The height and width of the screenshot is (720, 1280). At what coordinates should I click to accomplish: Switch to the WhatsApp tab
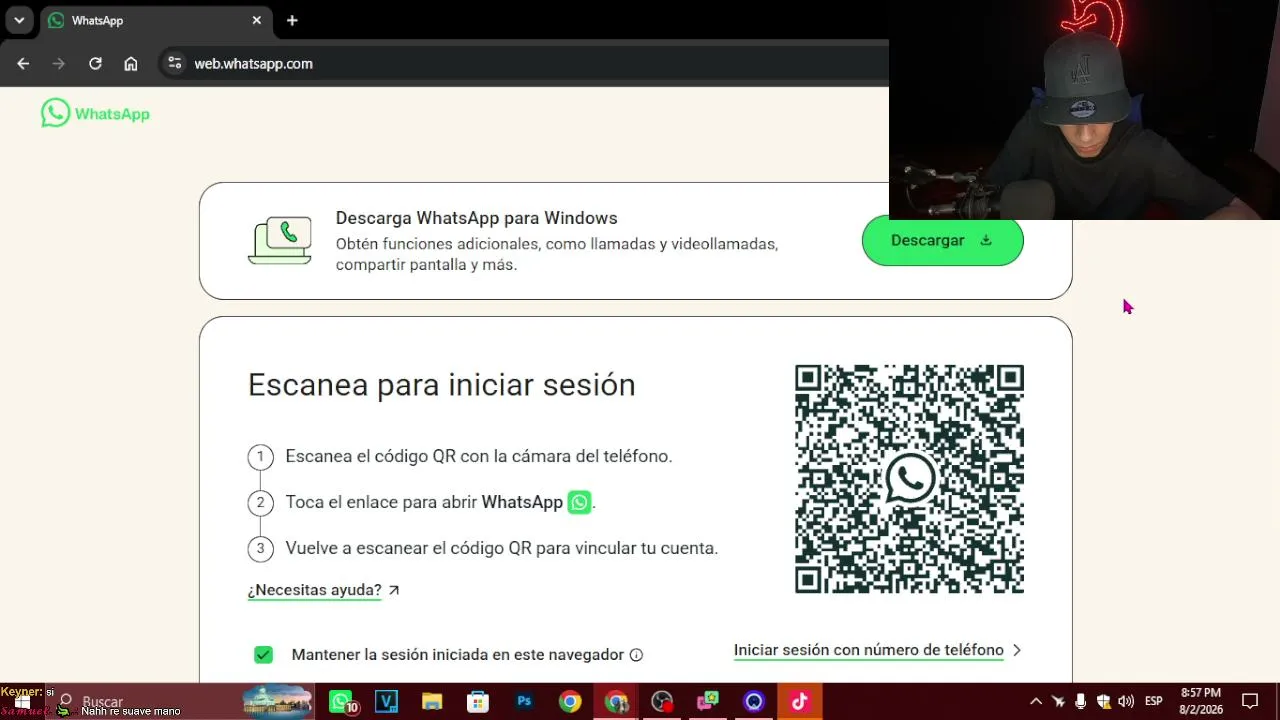[x=155, y=20]
